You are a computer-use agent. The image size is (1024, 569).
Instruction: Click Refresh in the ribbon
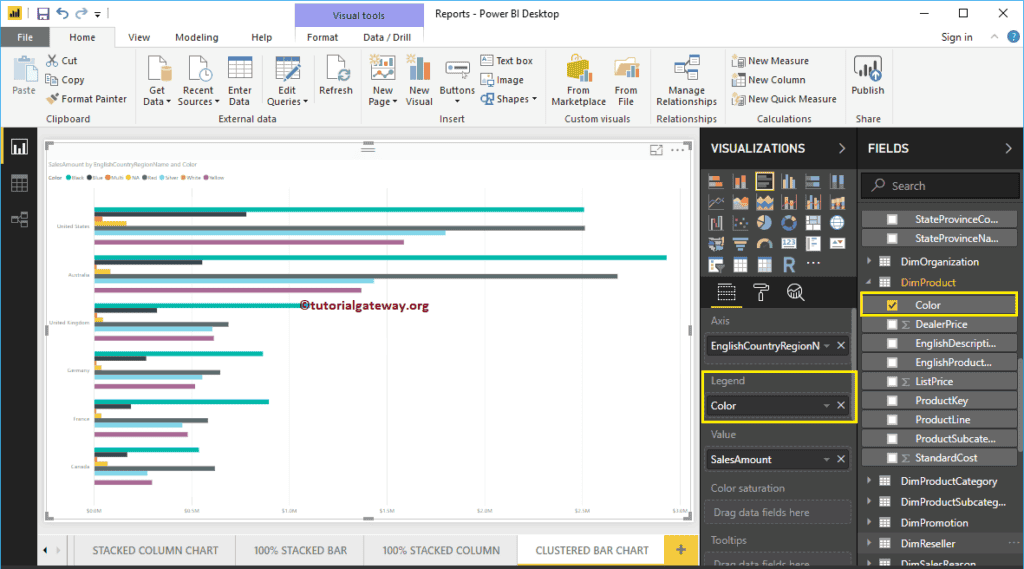tap(336, 76)
